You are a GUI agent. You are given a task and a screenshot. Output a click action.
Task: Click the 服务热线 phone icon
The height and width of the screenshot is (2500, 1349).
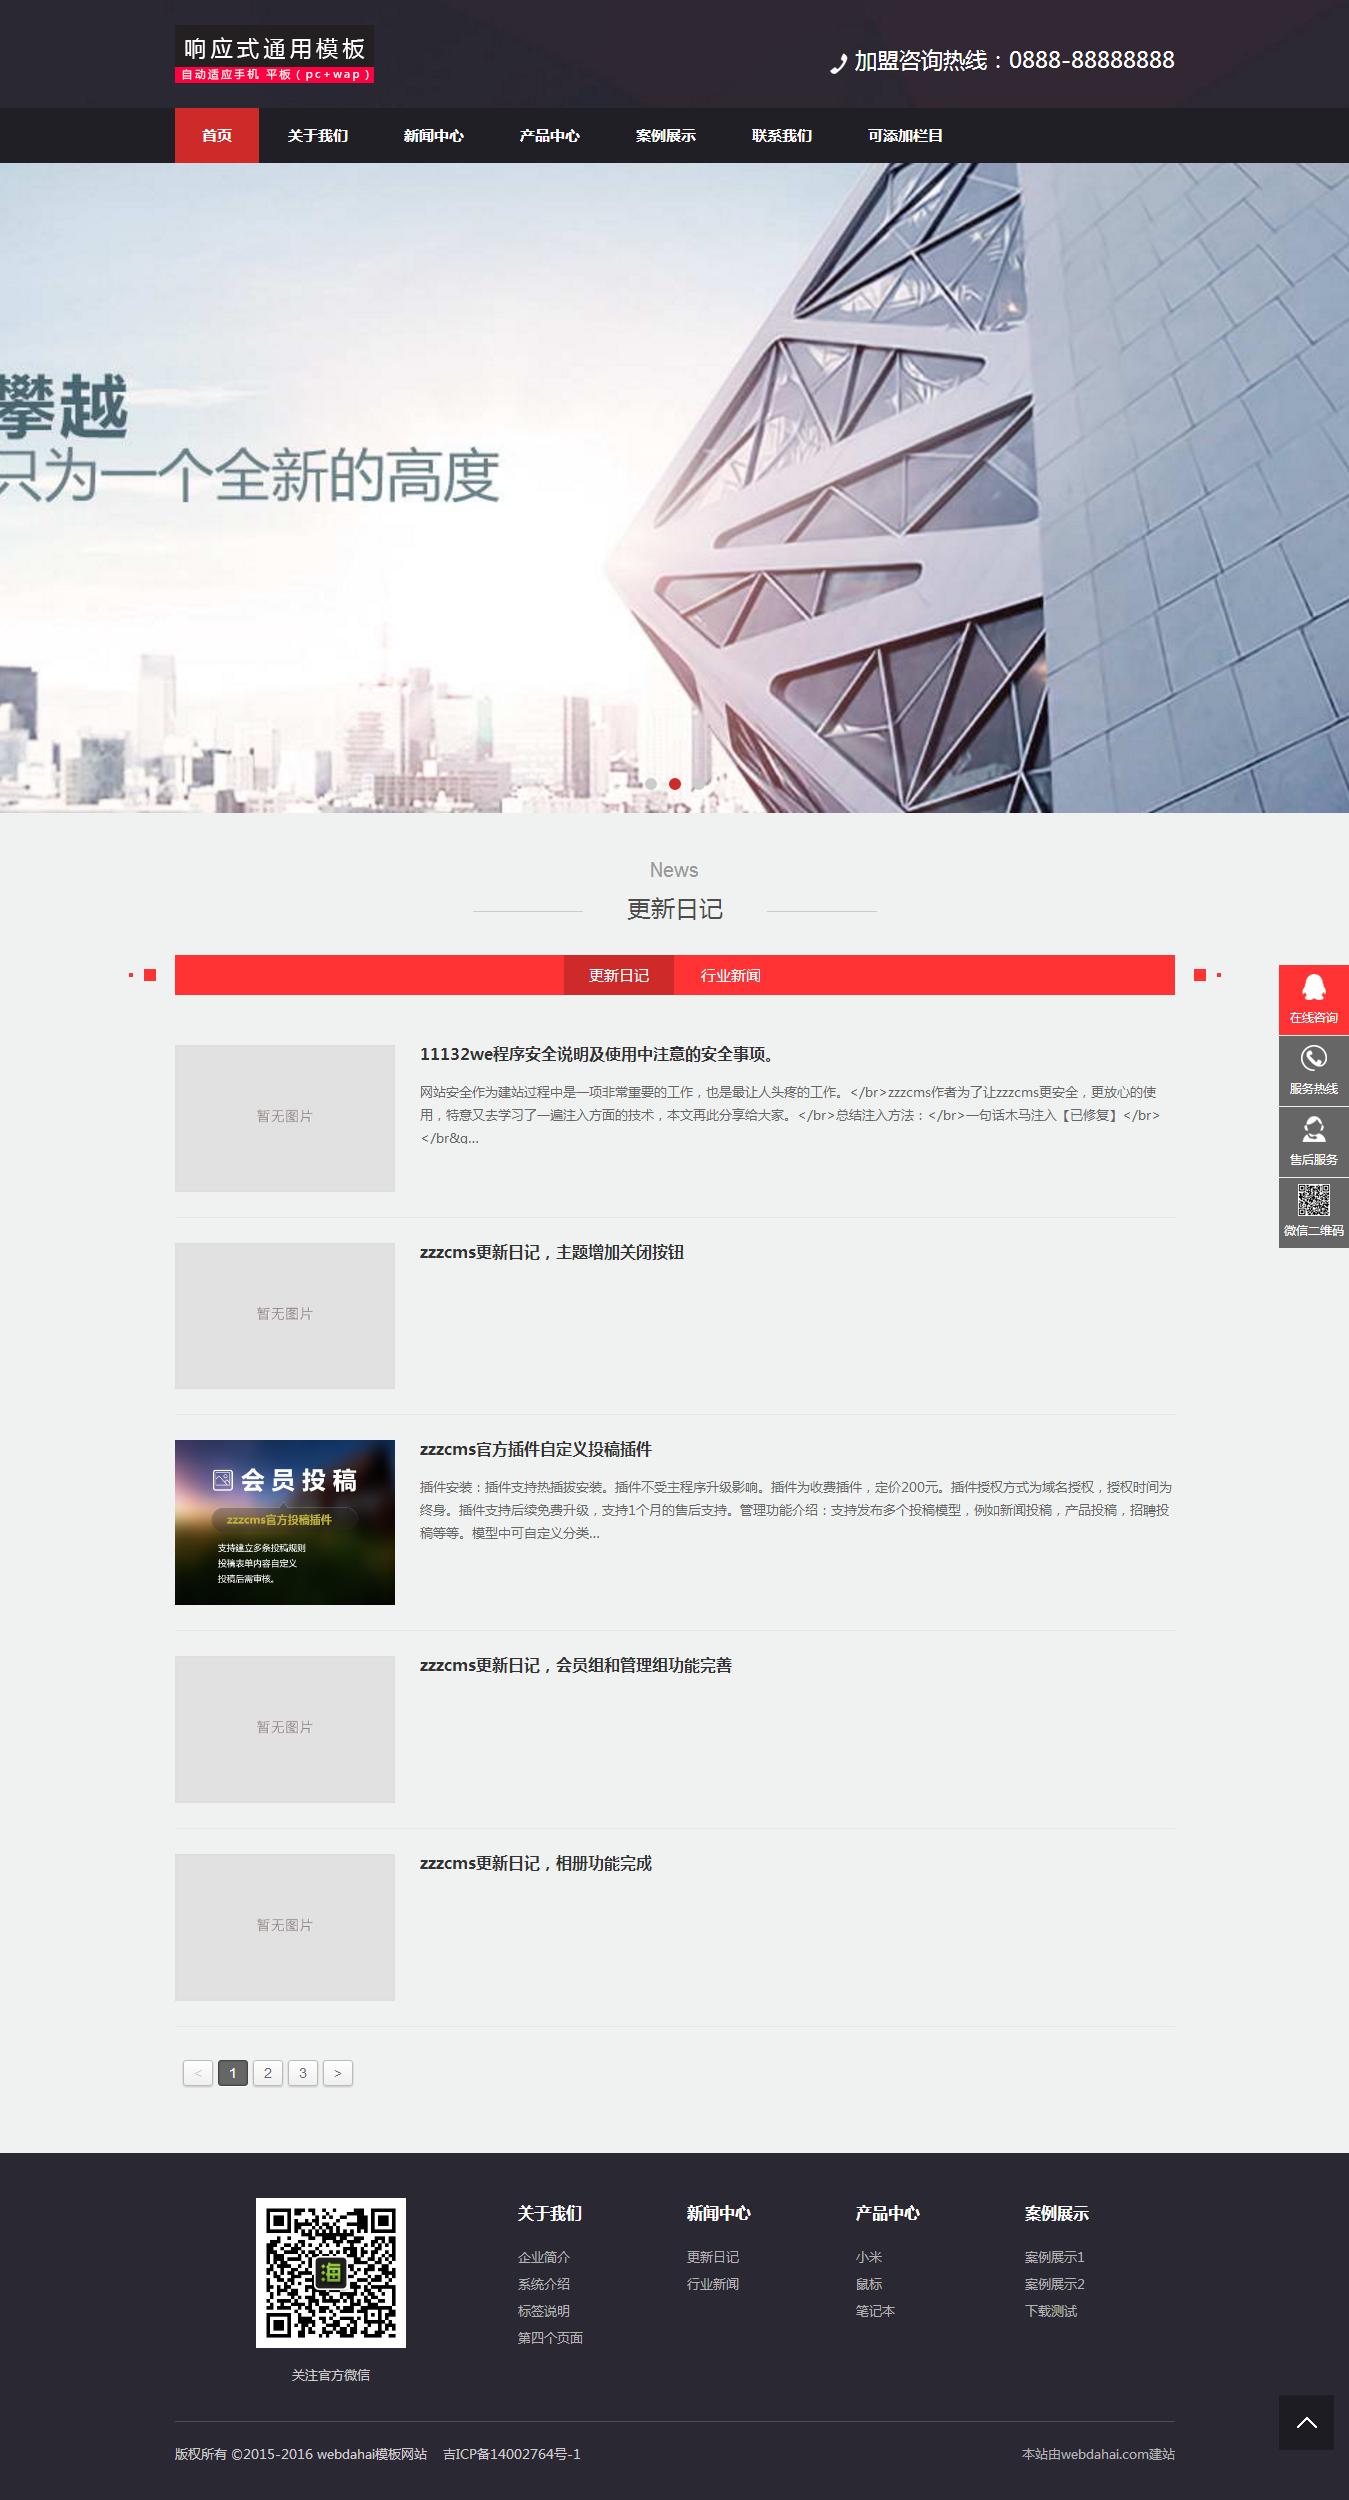(x=1313, y=1070)
